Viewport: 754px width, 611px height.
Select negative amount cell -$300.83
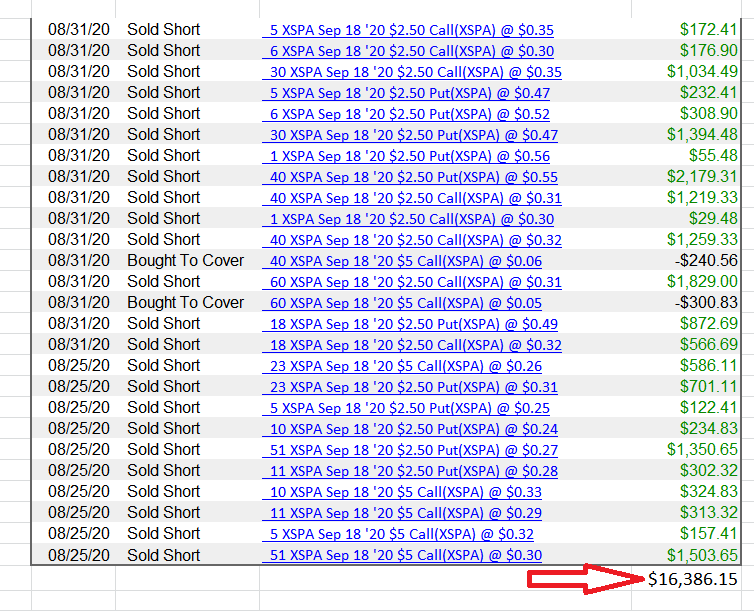(706, 302)
